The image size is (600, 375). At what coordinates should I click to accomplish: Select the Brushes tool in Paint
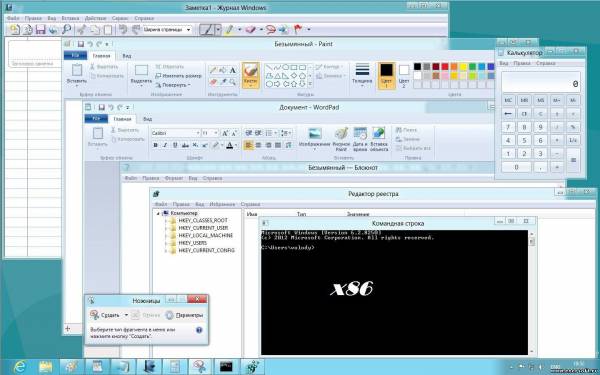(251, 75)
